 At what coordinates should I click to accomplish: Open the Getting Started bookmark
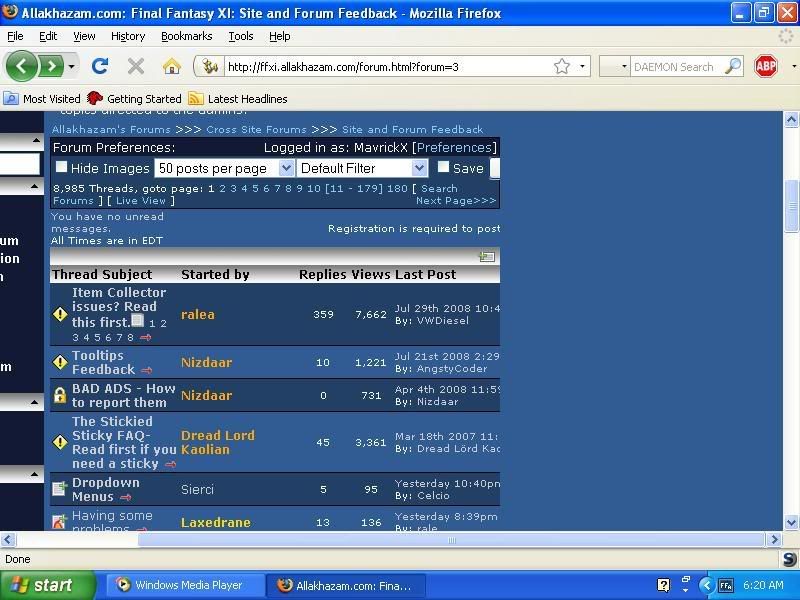tap(134, 98)
